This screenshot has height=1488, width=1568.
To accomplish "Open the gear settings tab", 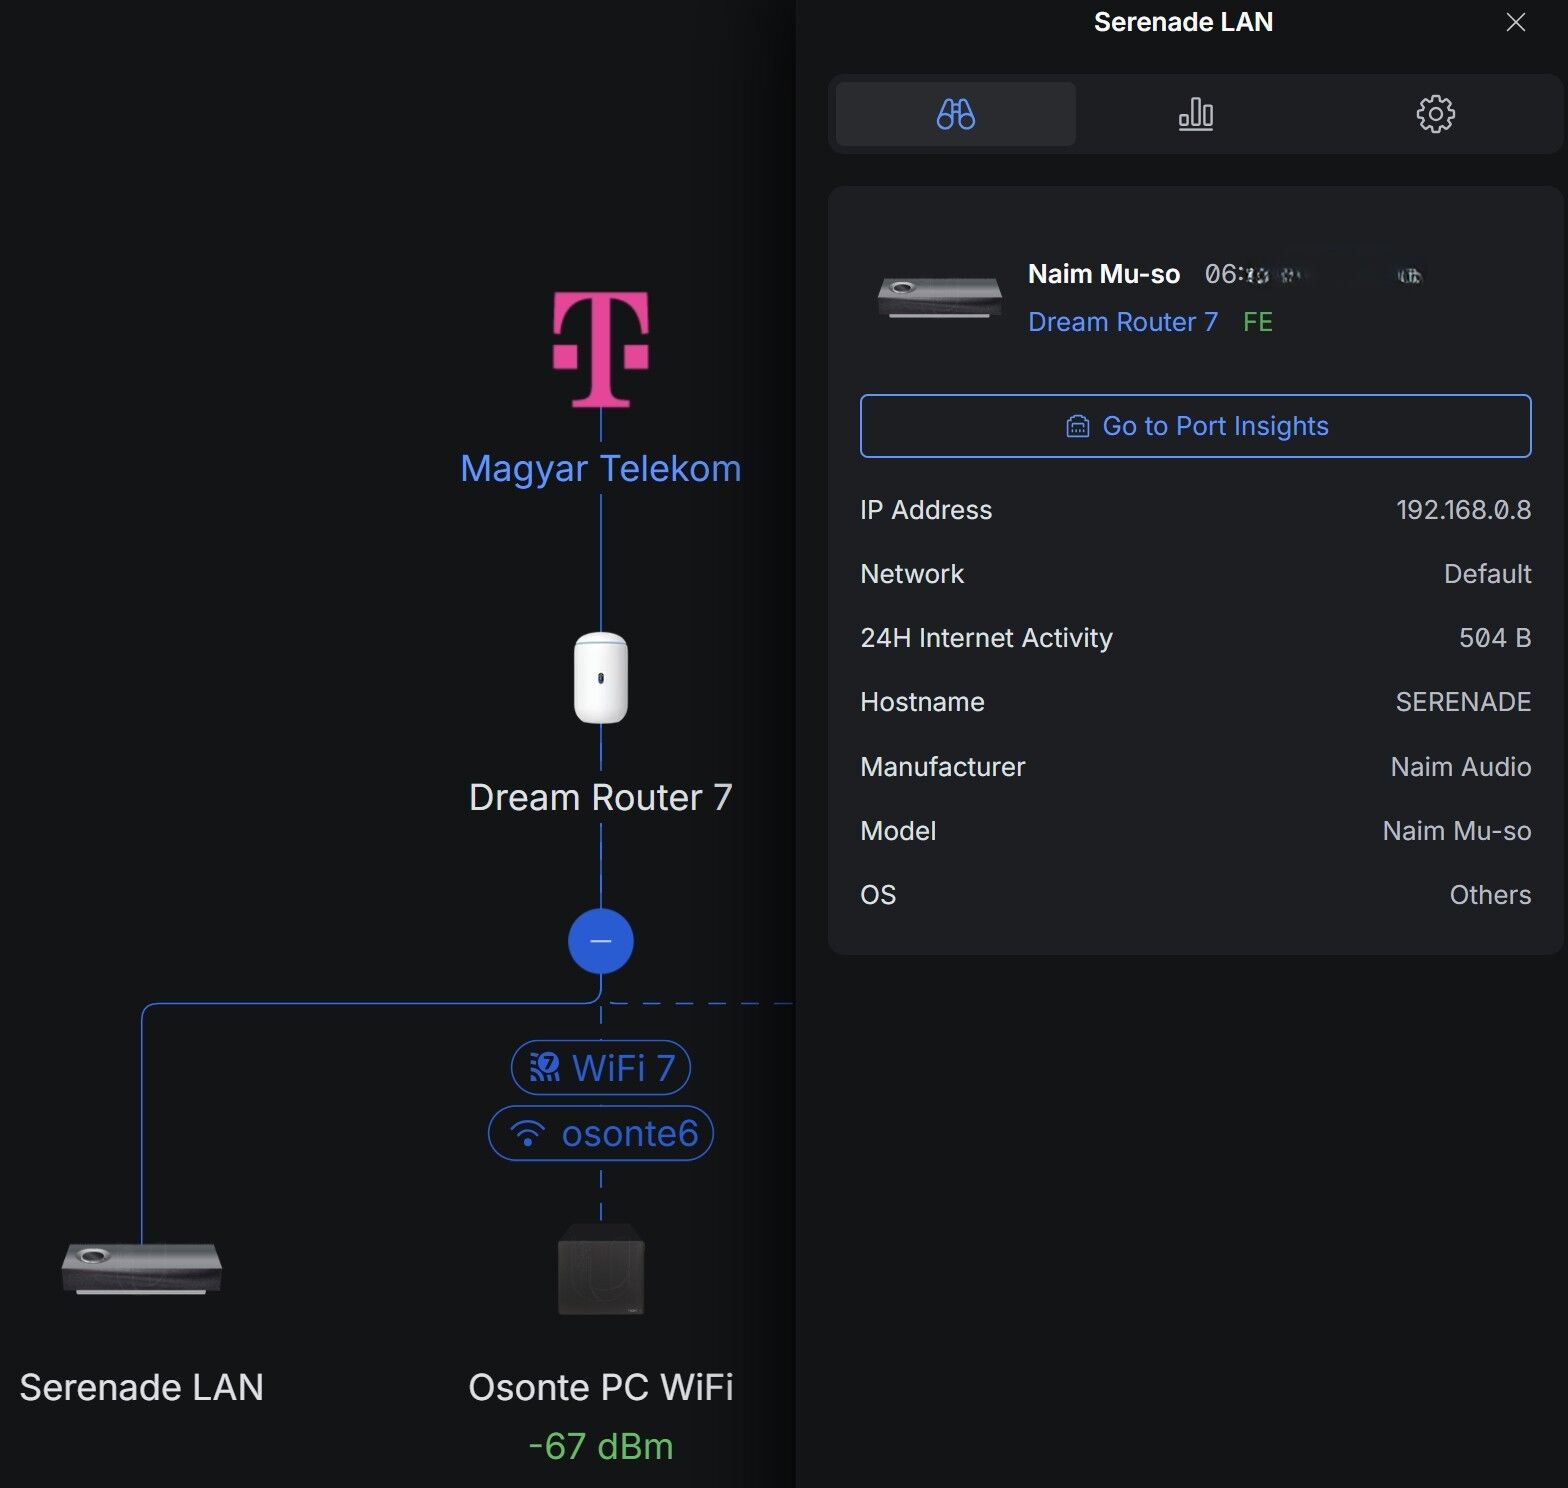I will (x=1435, y=114).
